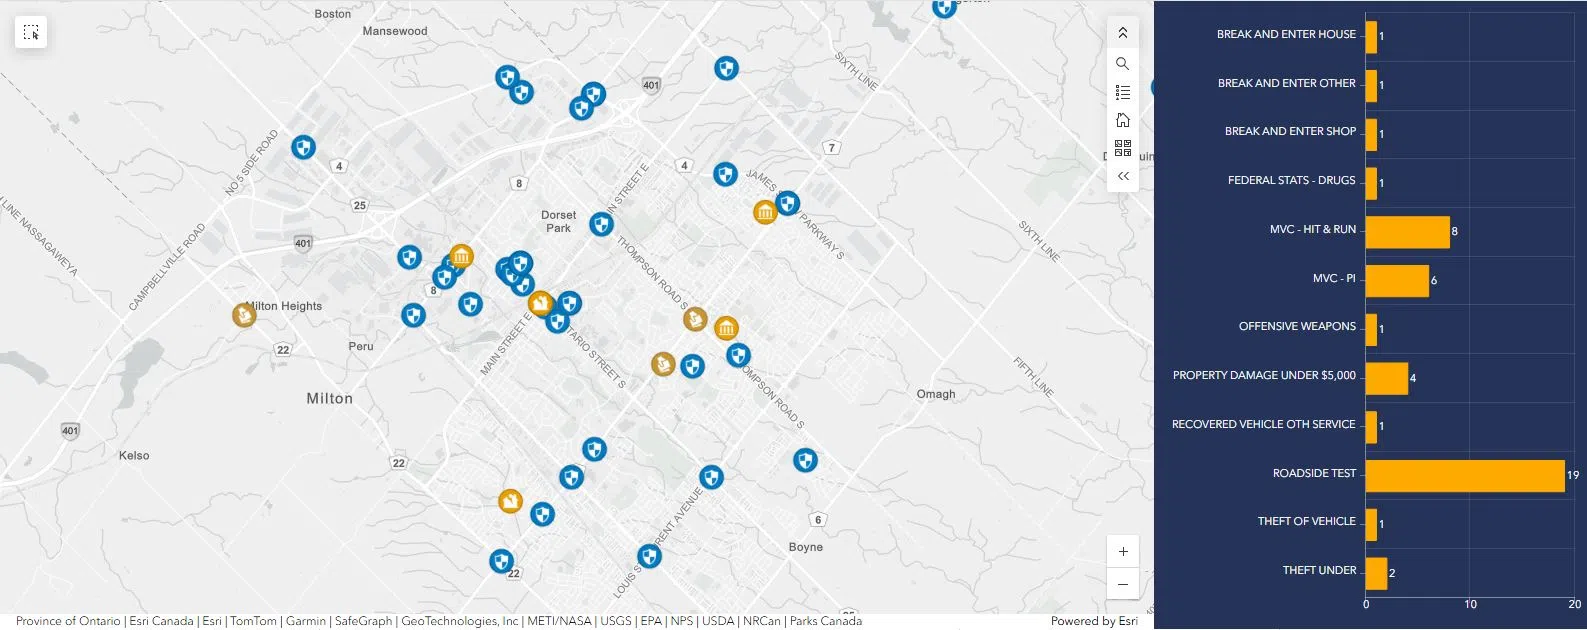This screenshot has height=630, width=1587.
Task: Reset map to home extent
Action: (1122, 120)
